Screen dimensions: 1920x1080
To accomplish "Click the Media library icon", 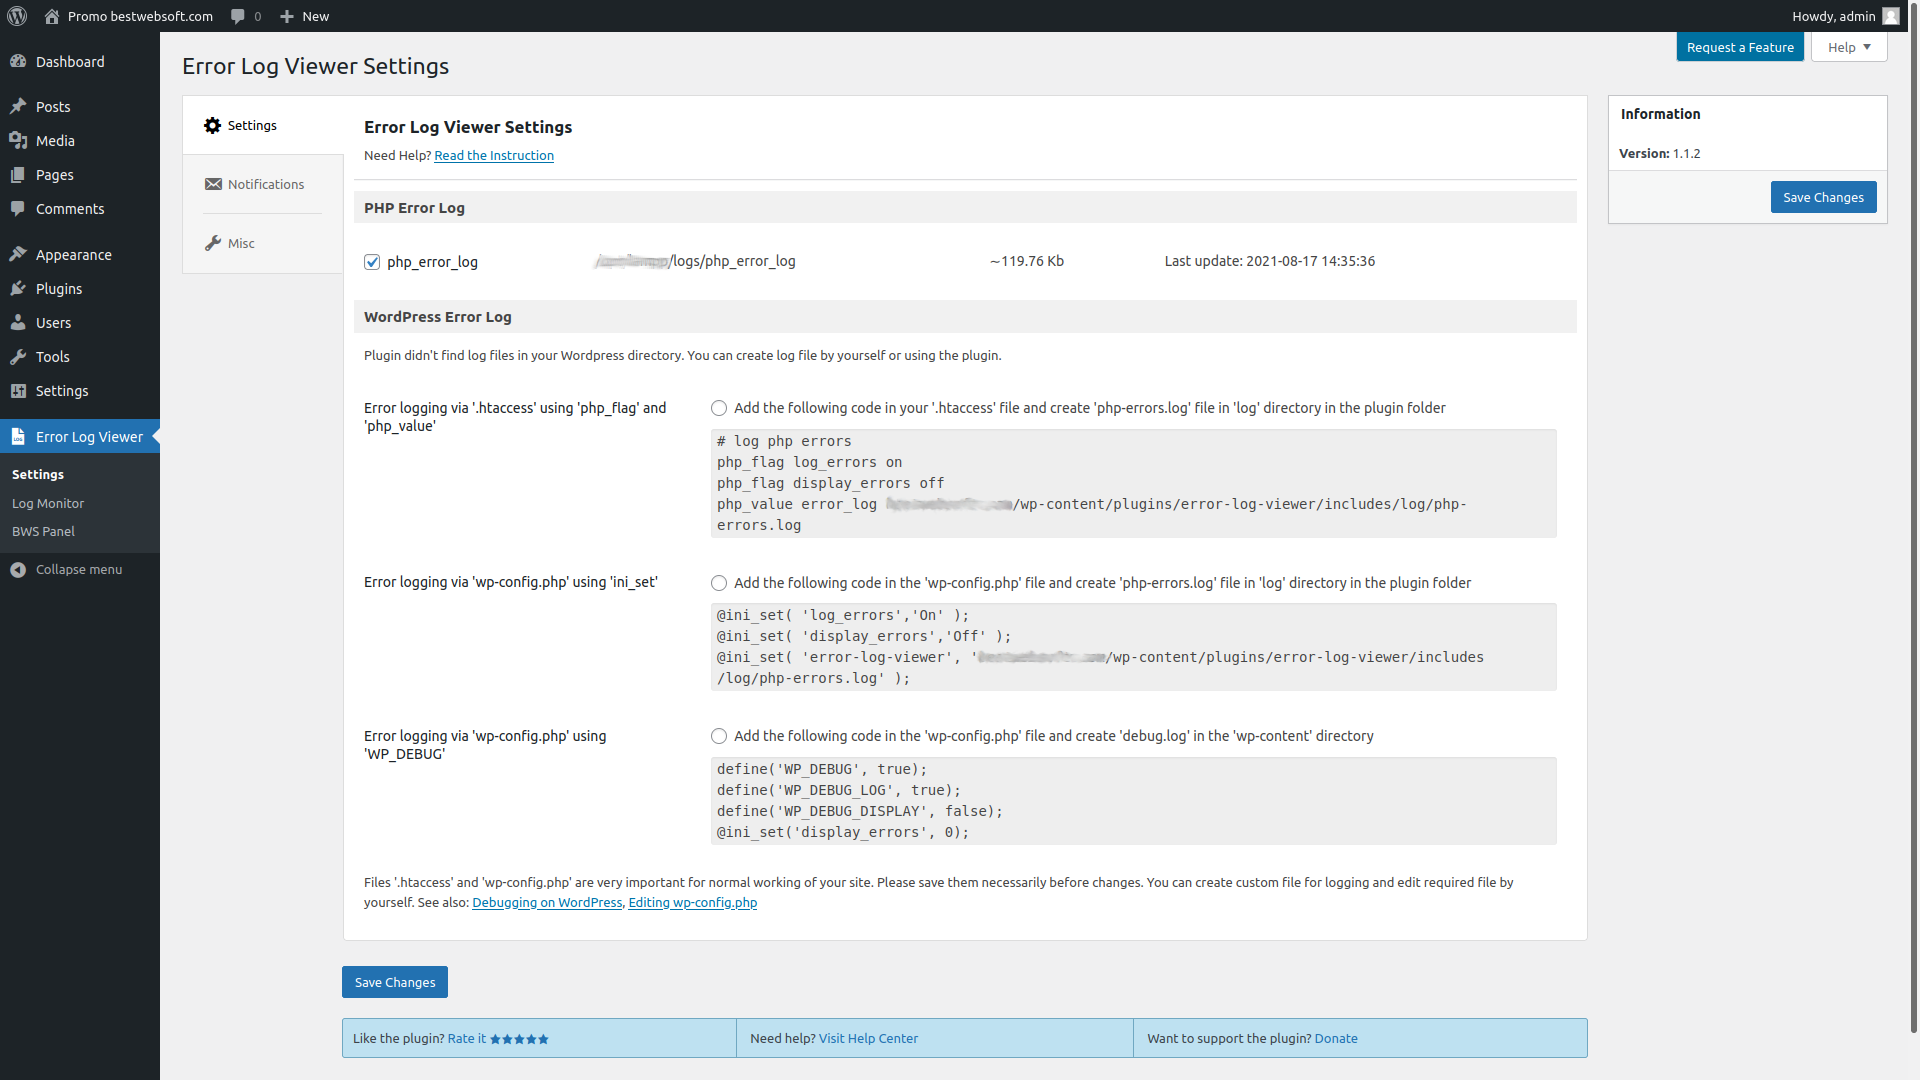I will coord(18,141).
